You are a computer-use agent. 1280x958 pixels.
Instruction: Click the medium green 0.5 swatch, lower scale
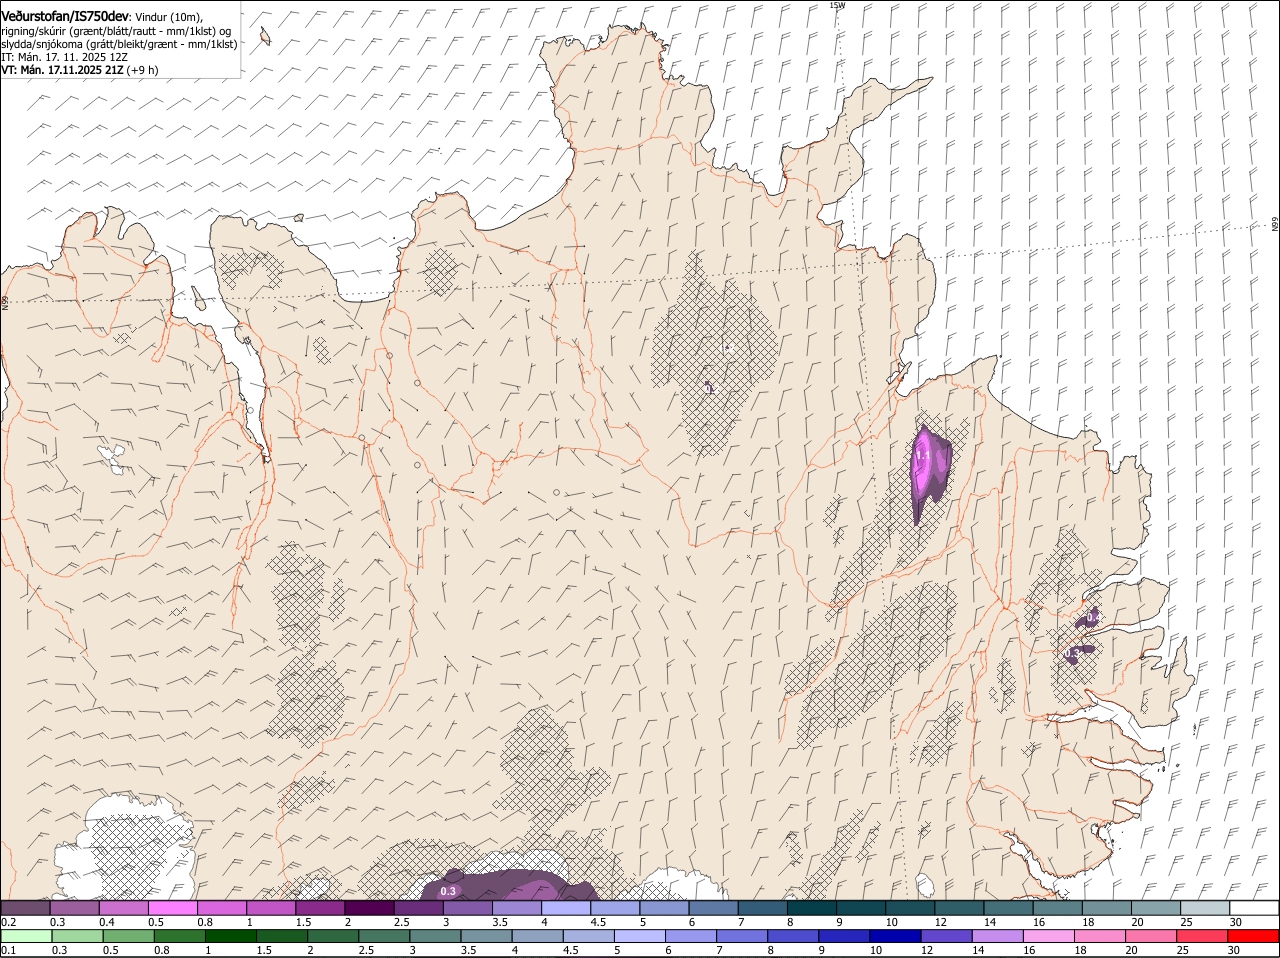[127, 936]
